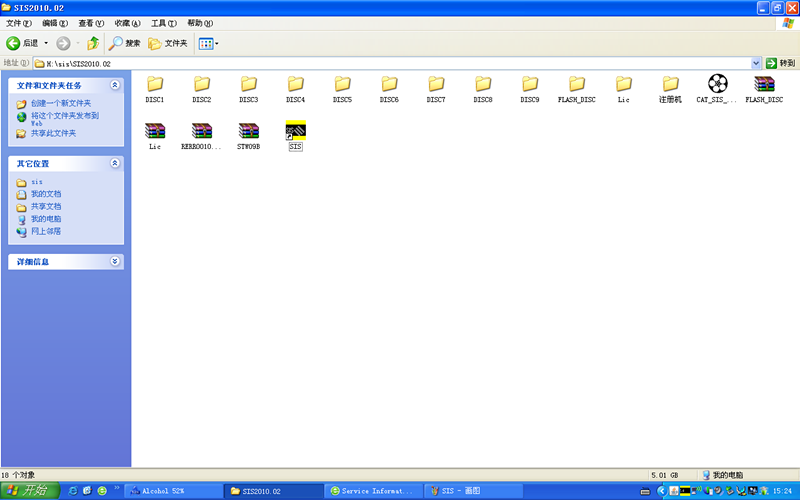
Task: Click 创建一个新文件夹 link
Action: pos(61,103)
